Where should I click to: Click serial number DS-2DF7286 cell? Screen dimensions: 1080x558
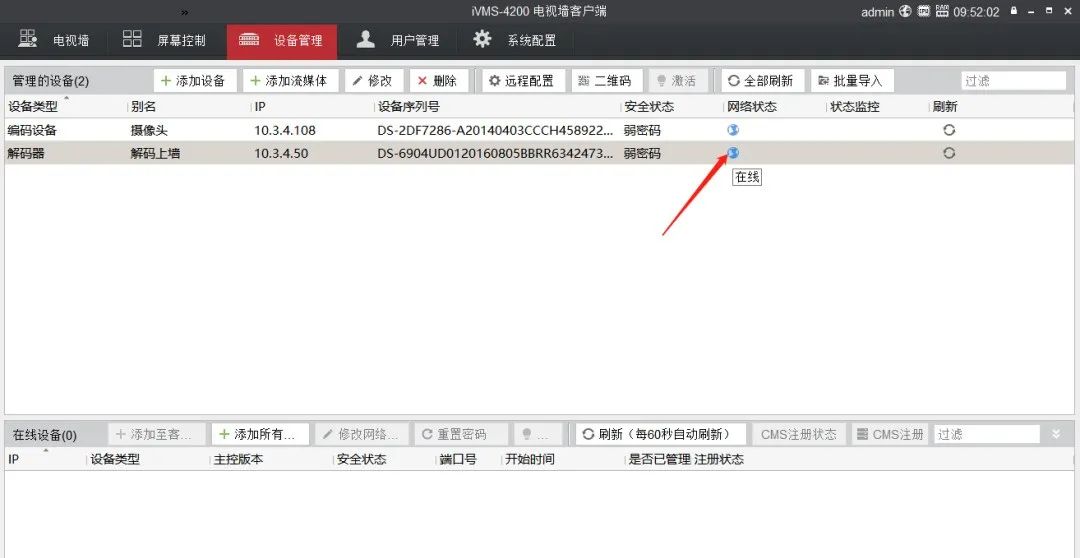(495, 130)
